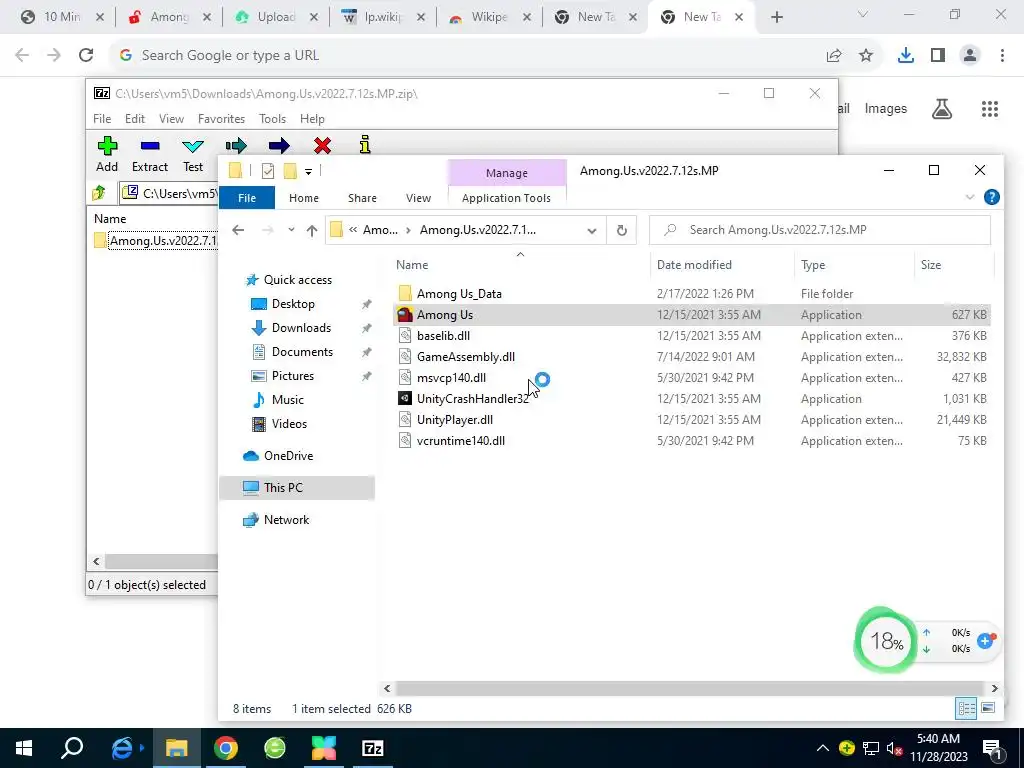Select the Among Us_Data folder
This screenshot has width=1024, height=768.
[459, 294]
